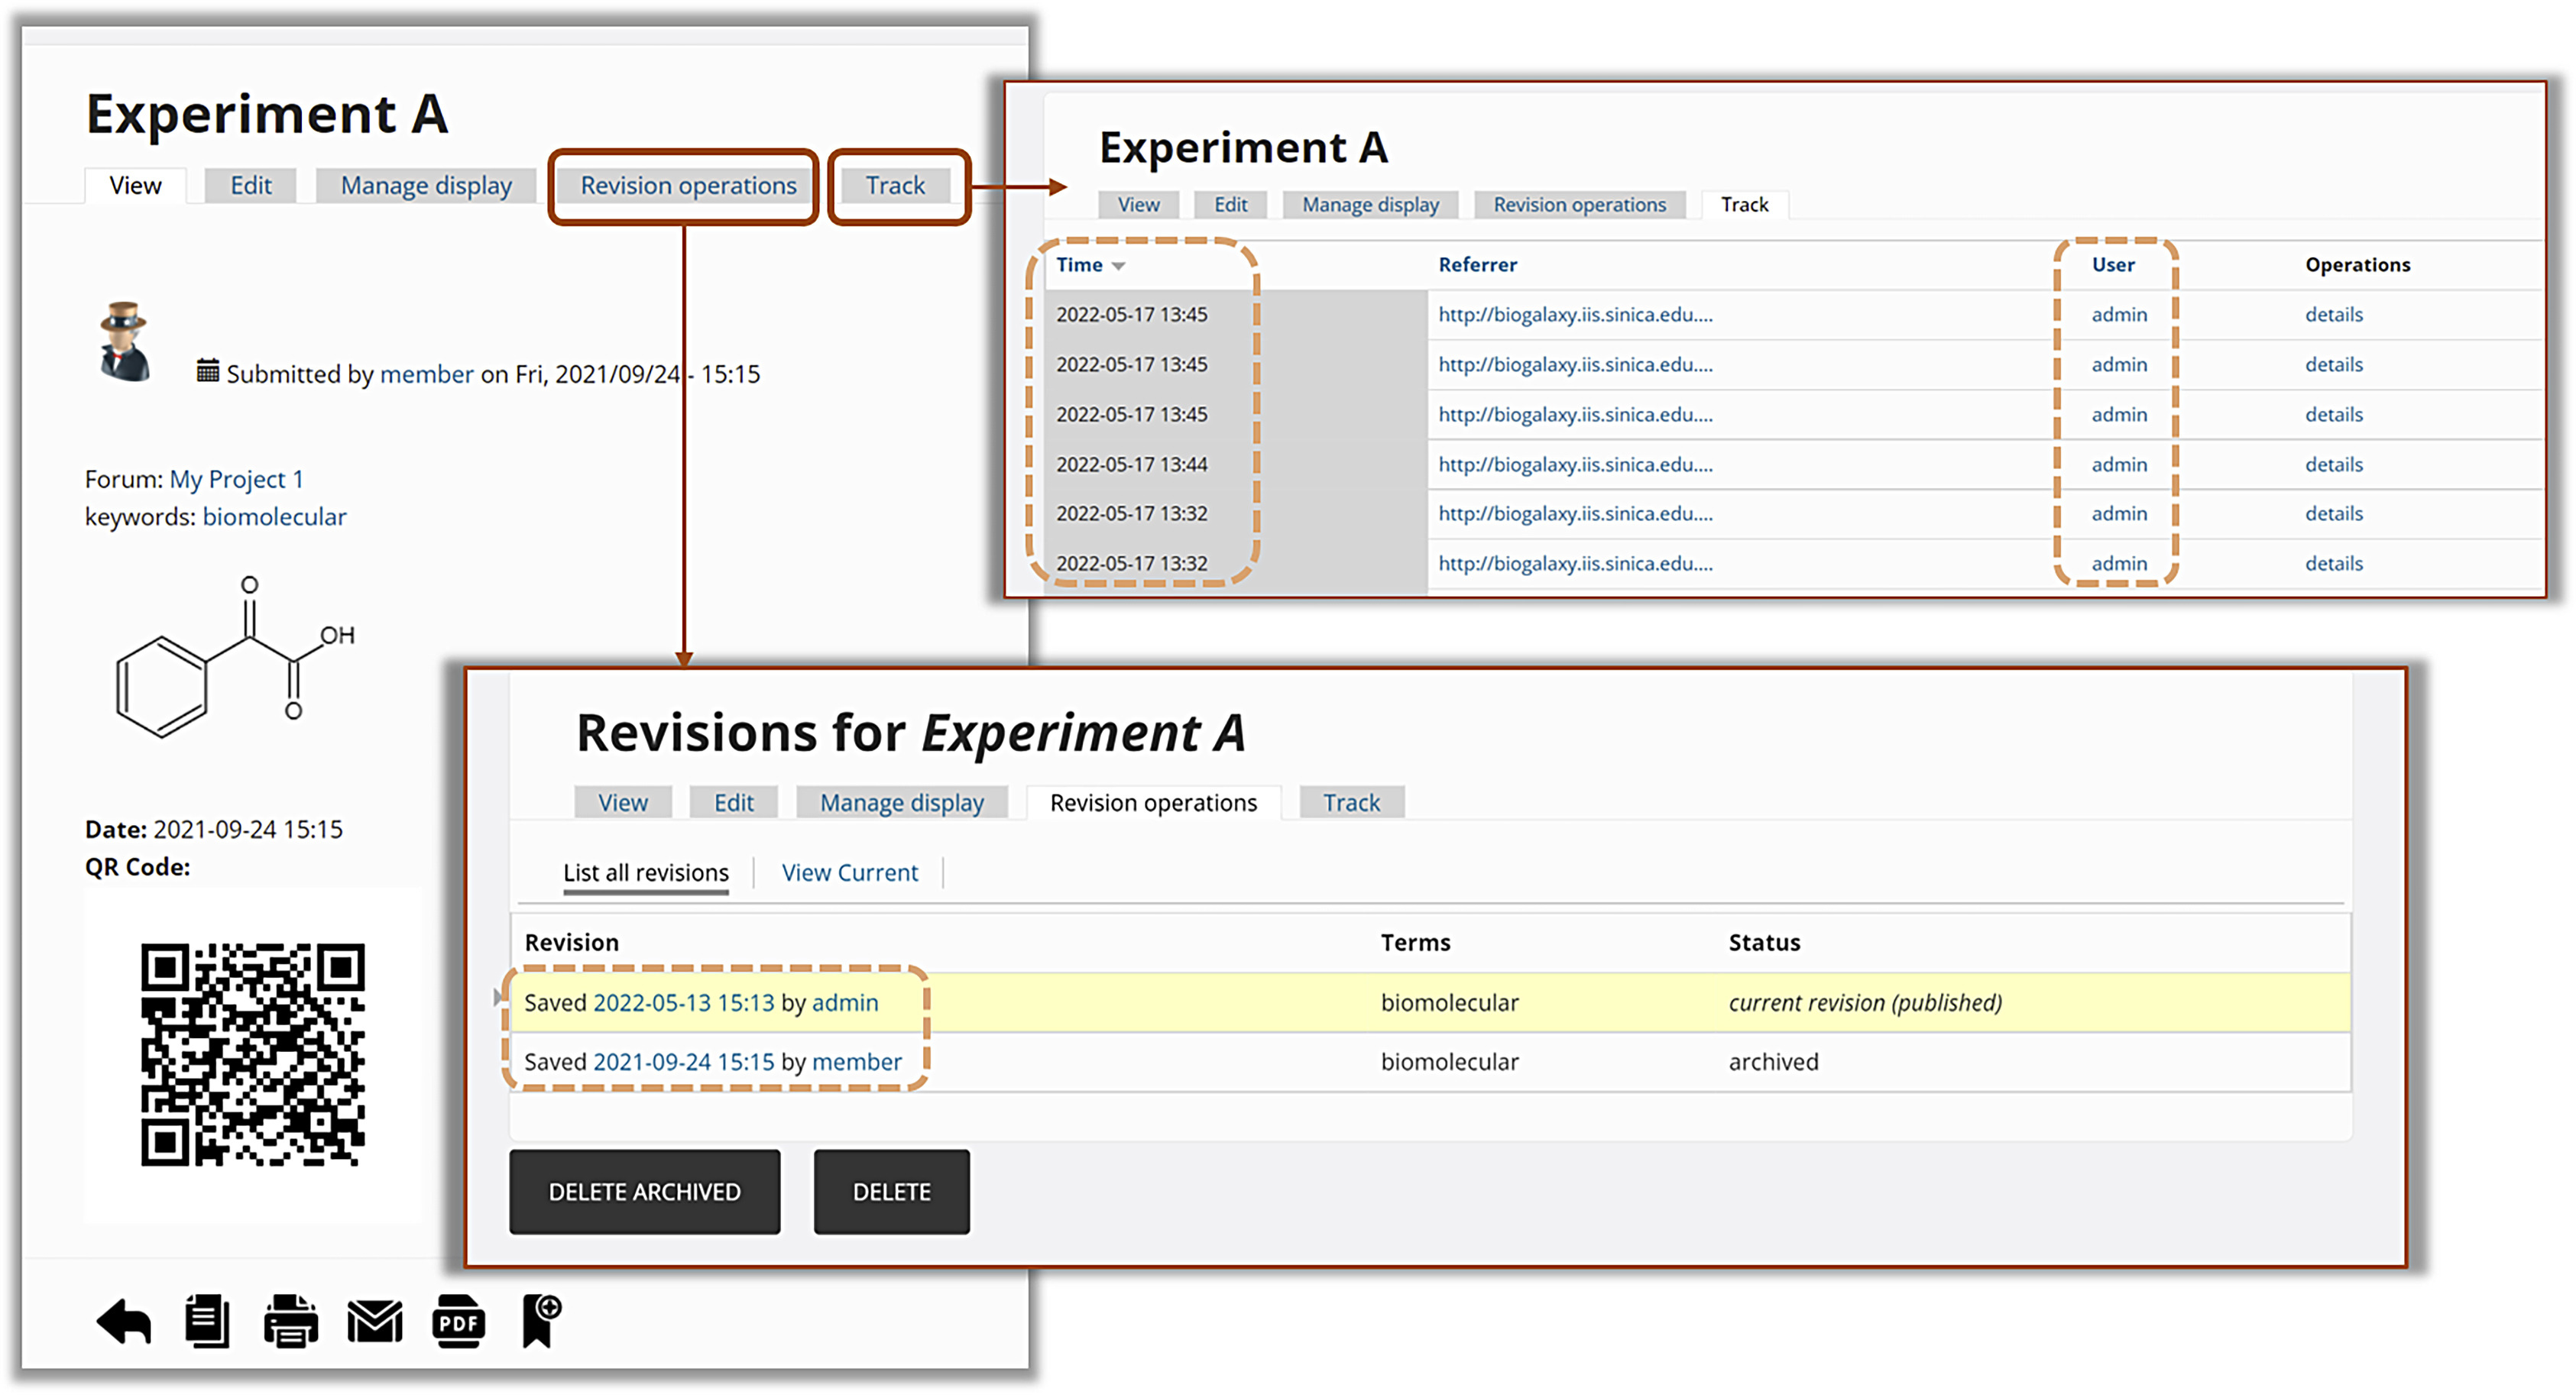
Task: Open Track tab in main Experiment A page
Action: [895, 186]
